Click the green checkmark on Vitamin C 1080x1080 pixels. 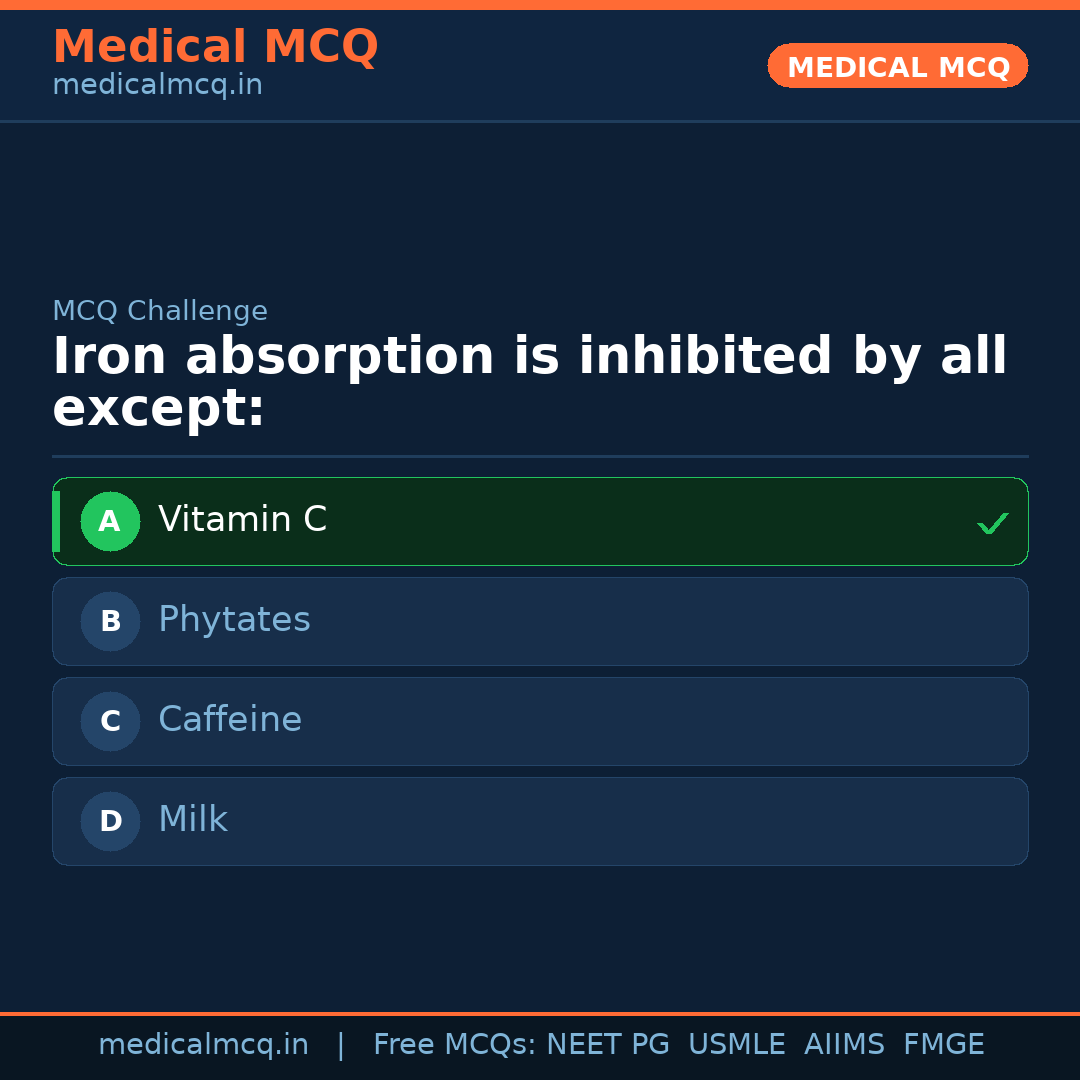click(x=992, y=523)
